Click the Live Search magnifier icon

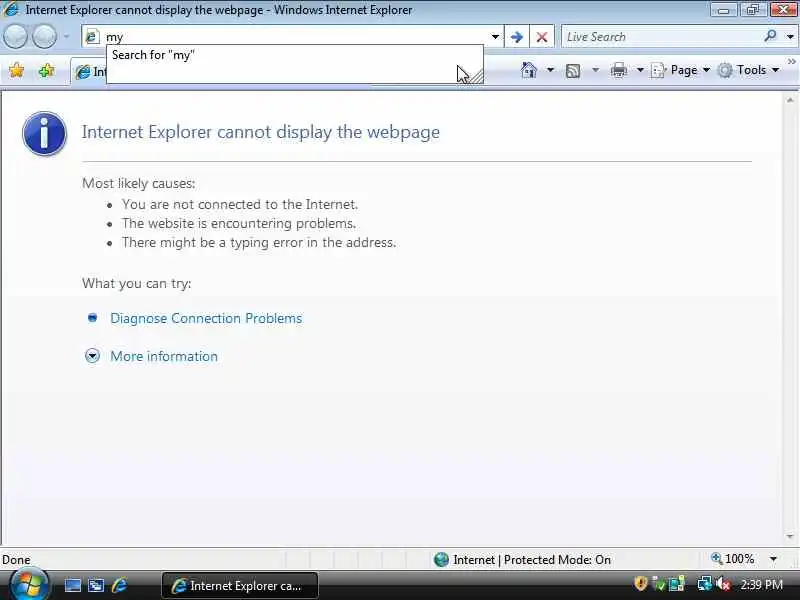coord(770,36)
